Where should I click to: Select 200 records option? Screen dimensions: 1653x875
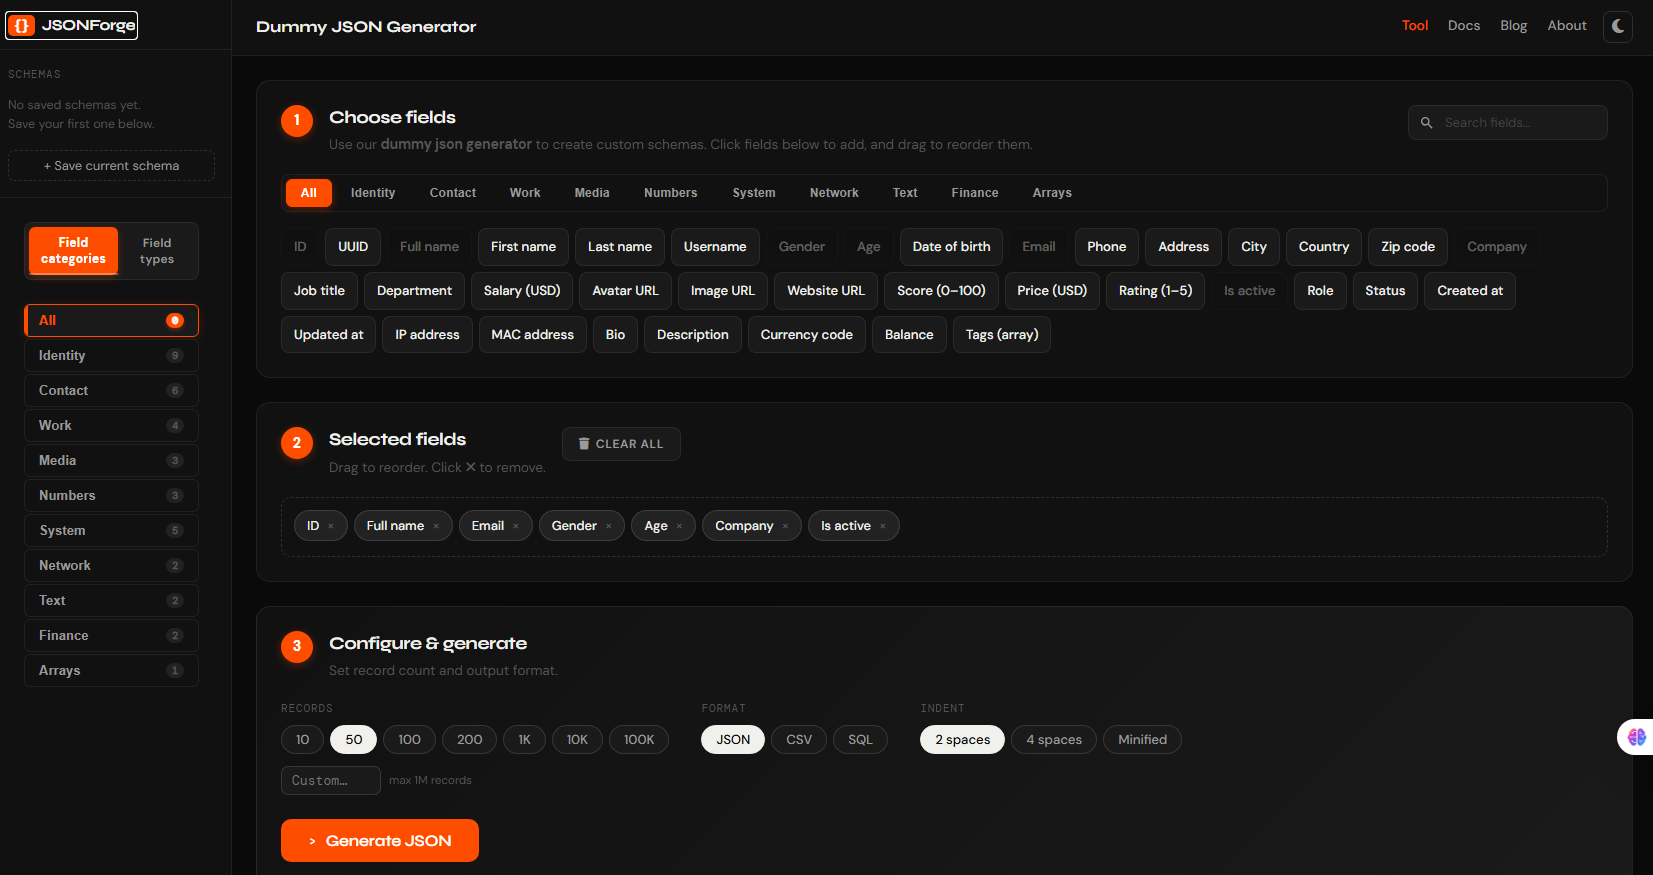pos(469,740)
